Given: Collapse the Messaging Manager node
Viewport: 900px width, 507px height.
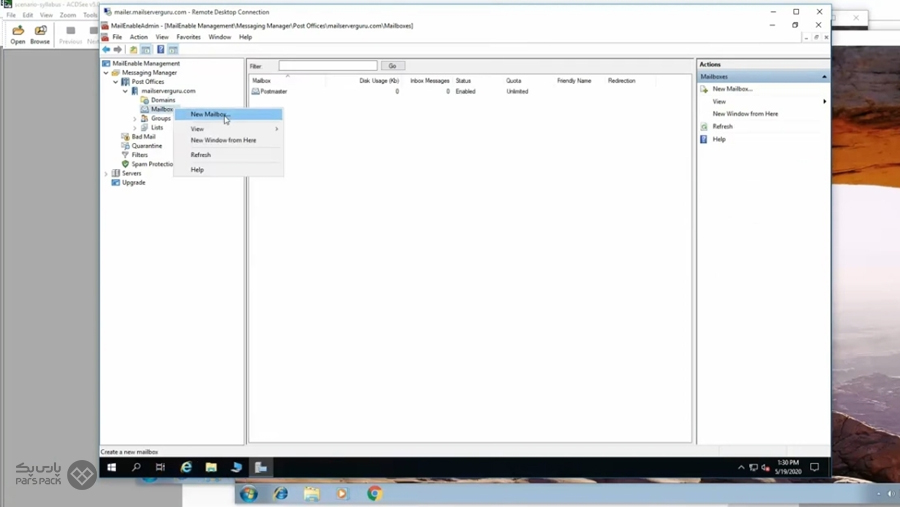Looking at the screenshot, I should click(x=106, y=73).
